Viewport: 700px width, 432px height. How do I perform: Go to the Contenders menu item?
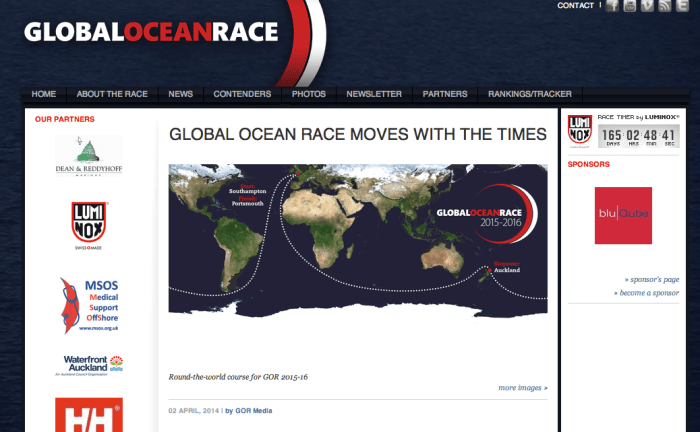242,94
